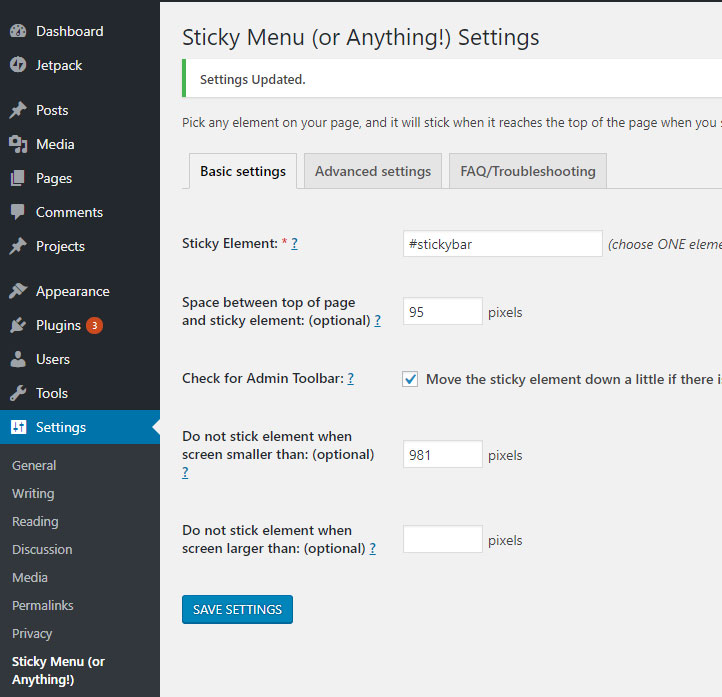Image resolution: width=722 pixels, height=697 pixels.
Task: Click the Settings Updated notice text
Action: (252, 80)
